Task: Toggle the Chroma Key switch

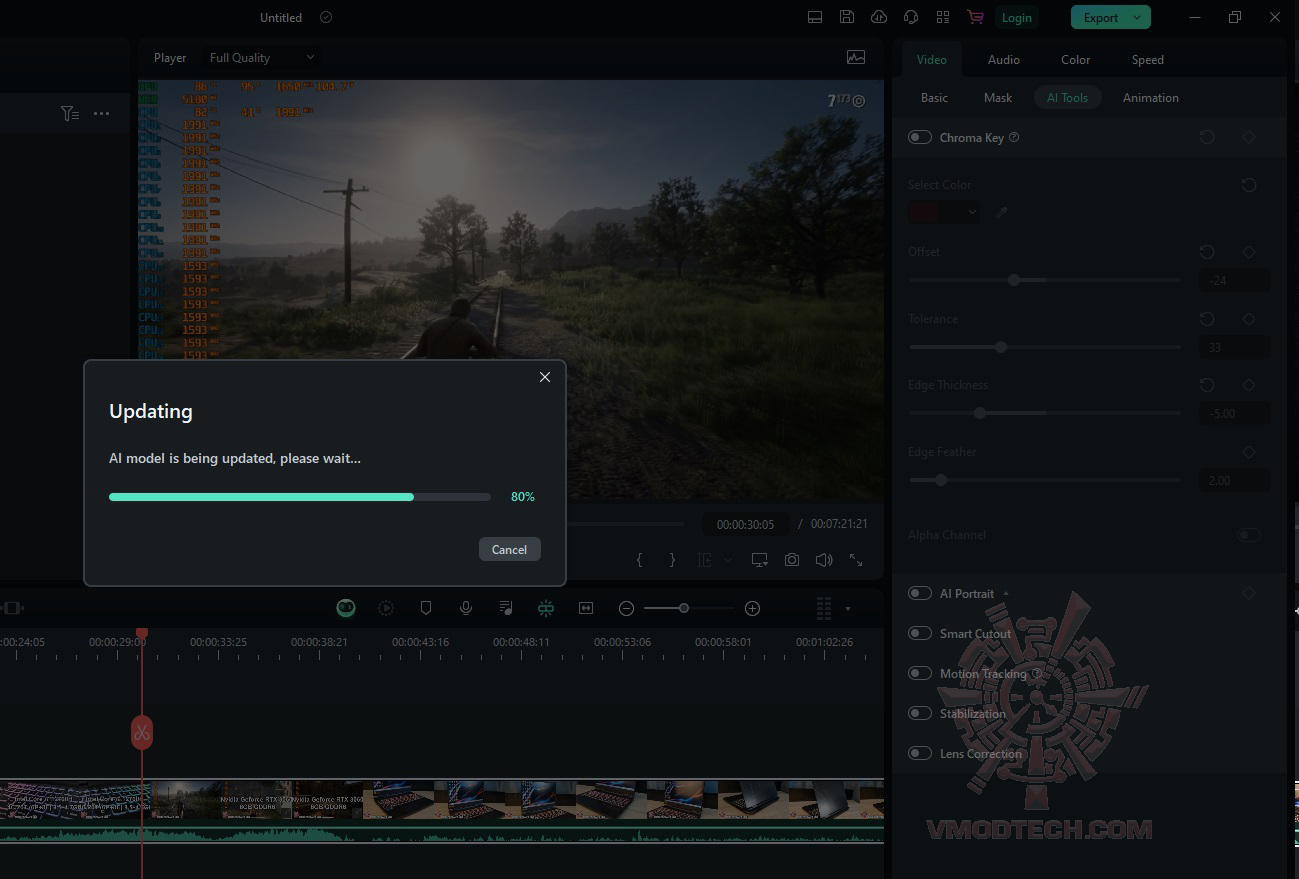Action: pos(920,137)
